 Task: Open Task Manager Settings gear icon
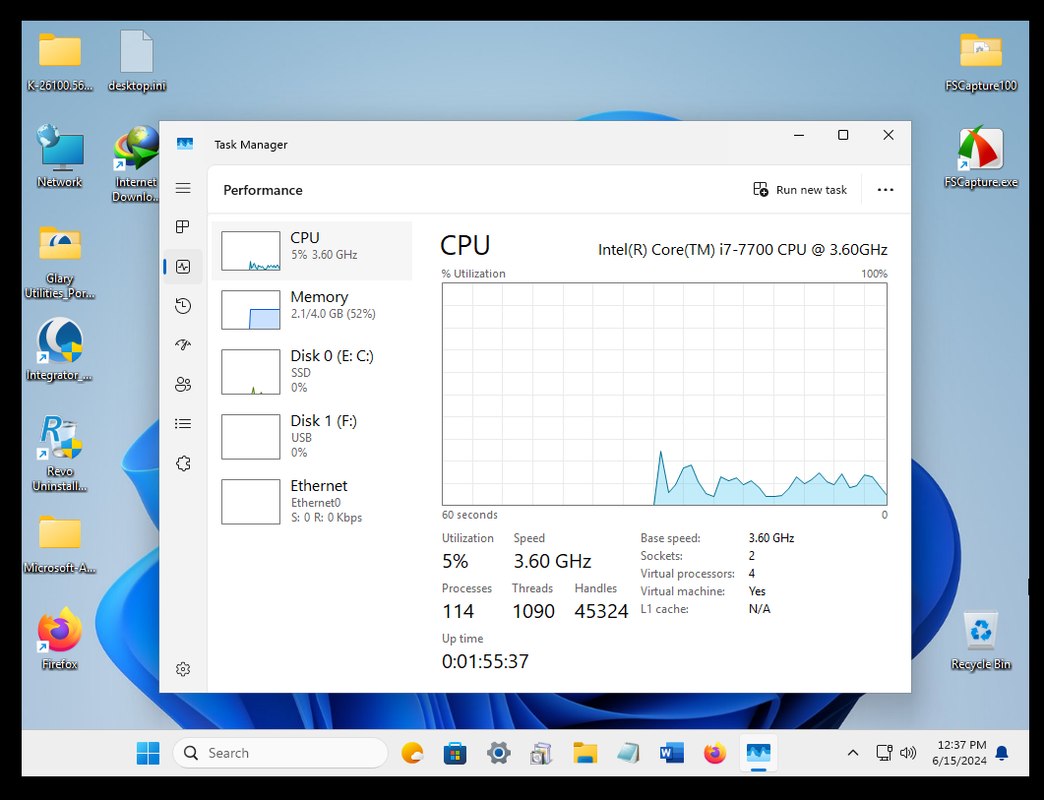pos(183,669)
